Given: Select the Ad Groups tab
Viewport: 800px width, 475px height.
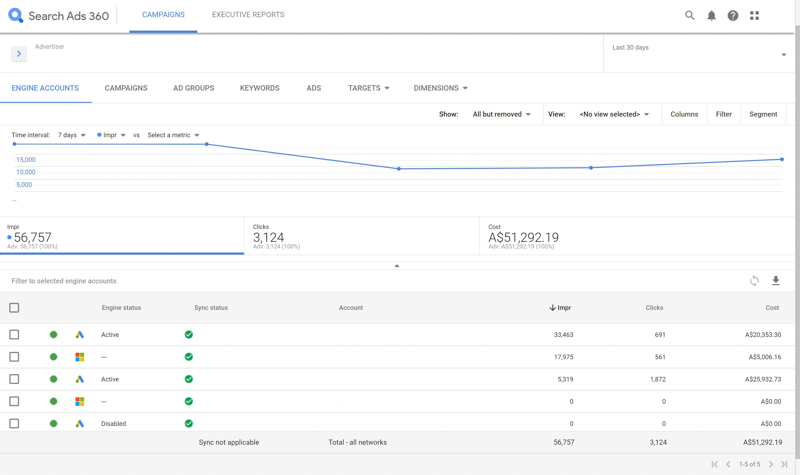Looking at the screenshot, I should [193, 88].
